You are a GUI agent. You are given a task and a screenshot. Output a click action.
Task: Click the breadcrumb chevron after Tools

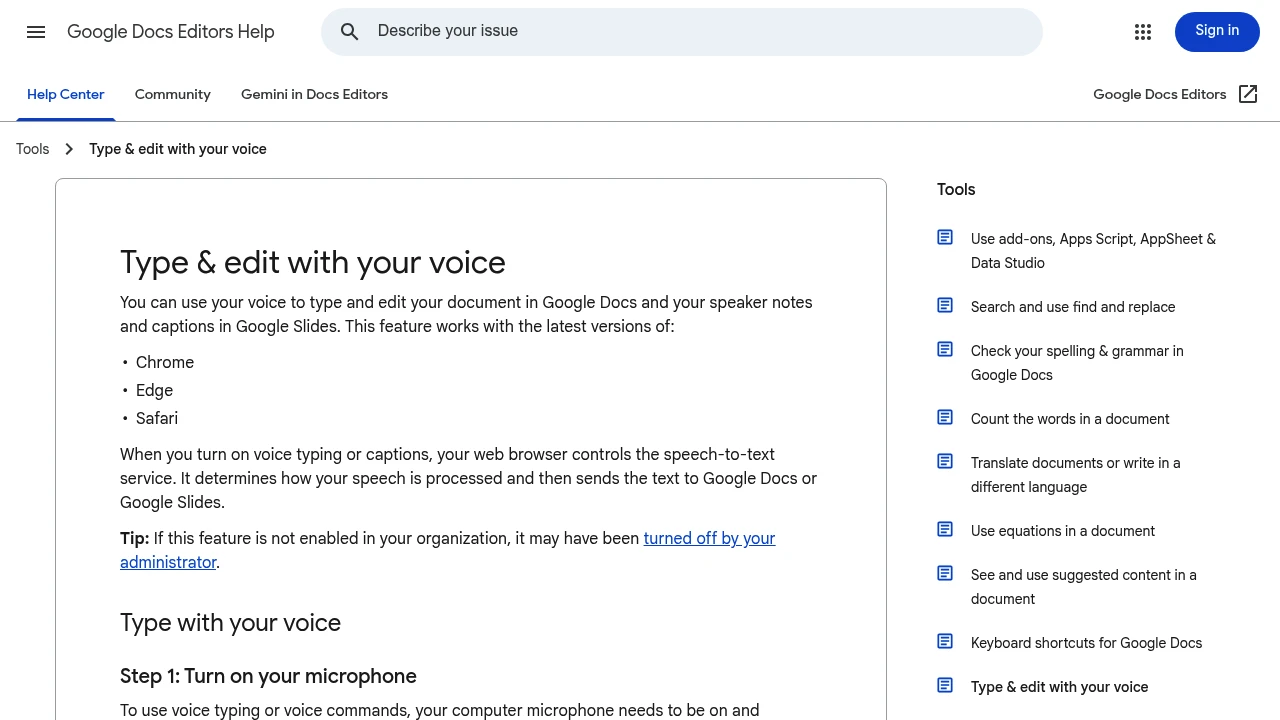[69, 149]
